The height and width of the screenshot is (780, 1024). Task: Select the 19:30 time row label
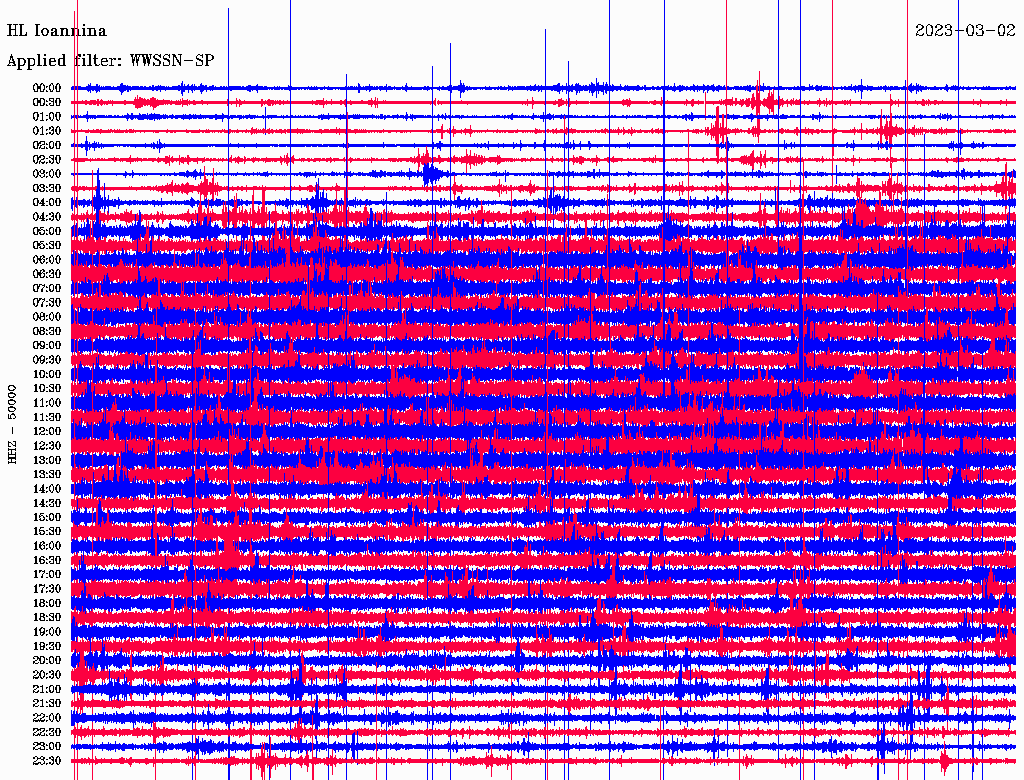(47, 647)
